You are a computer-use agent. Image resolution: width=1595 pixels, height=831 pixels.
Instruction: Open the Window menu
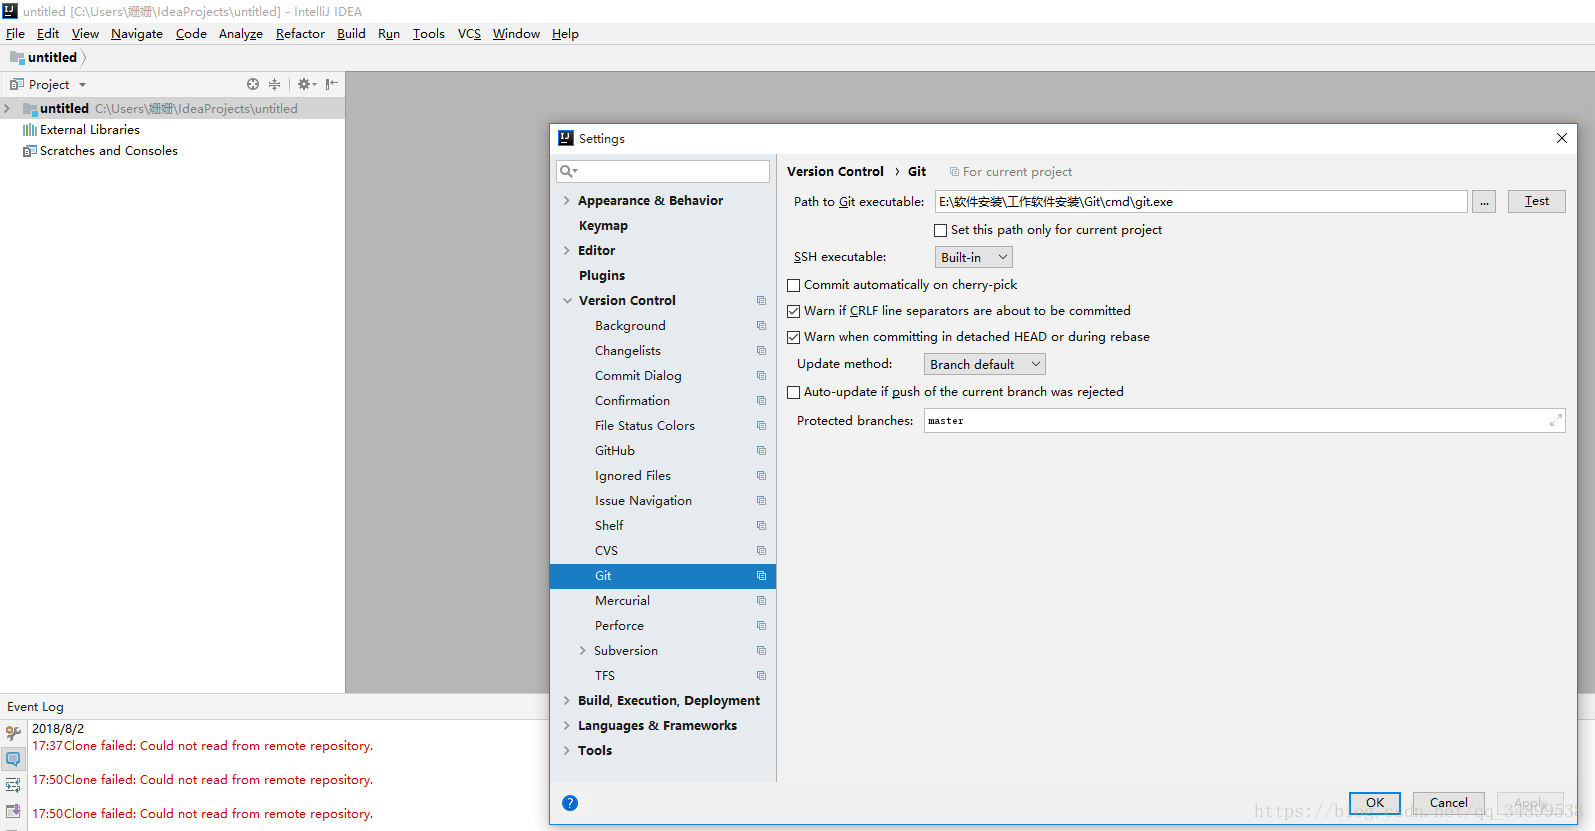(x=516, y=34)
